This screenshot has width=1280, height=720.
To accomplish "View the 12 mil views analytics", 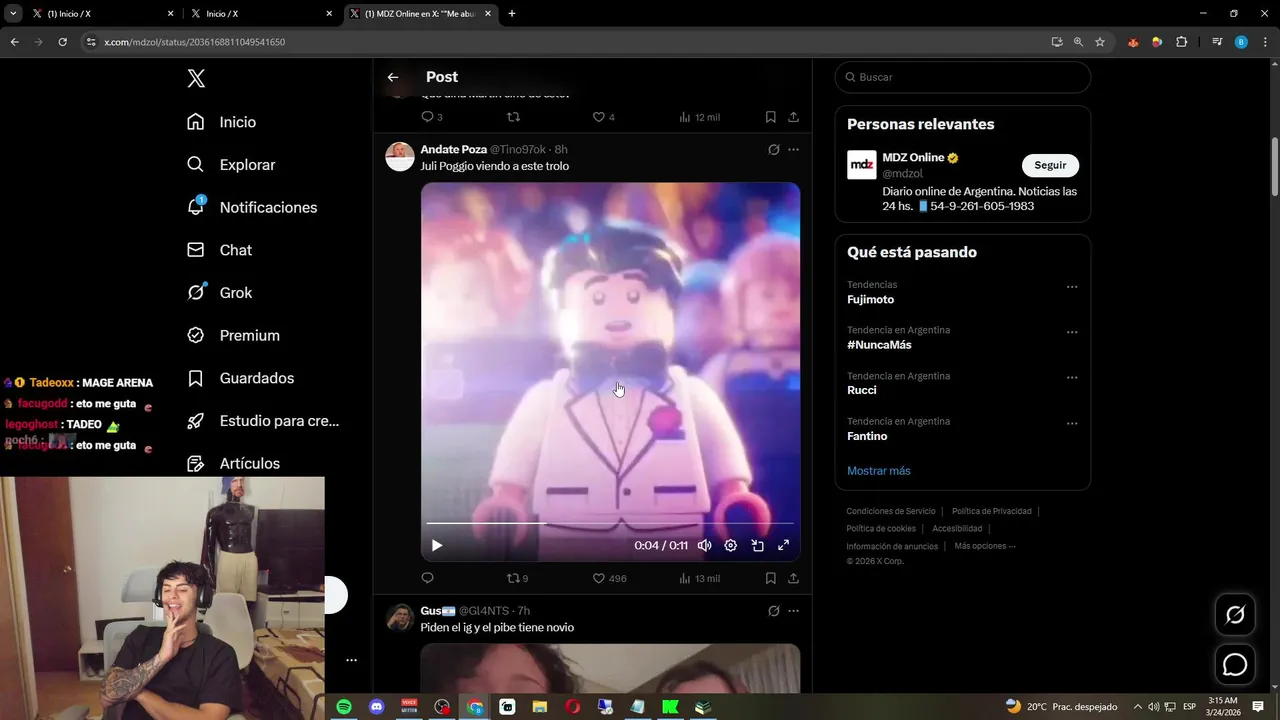I will 699,117.
